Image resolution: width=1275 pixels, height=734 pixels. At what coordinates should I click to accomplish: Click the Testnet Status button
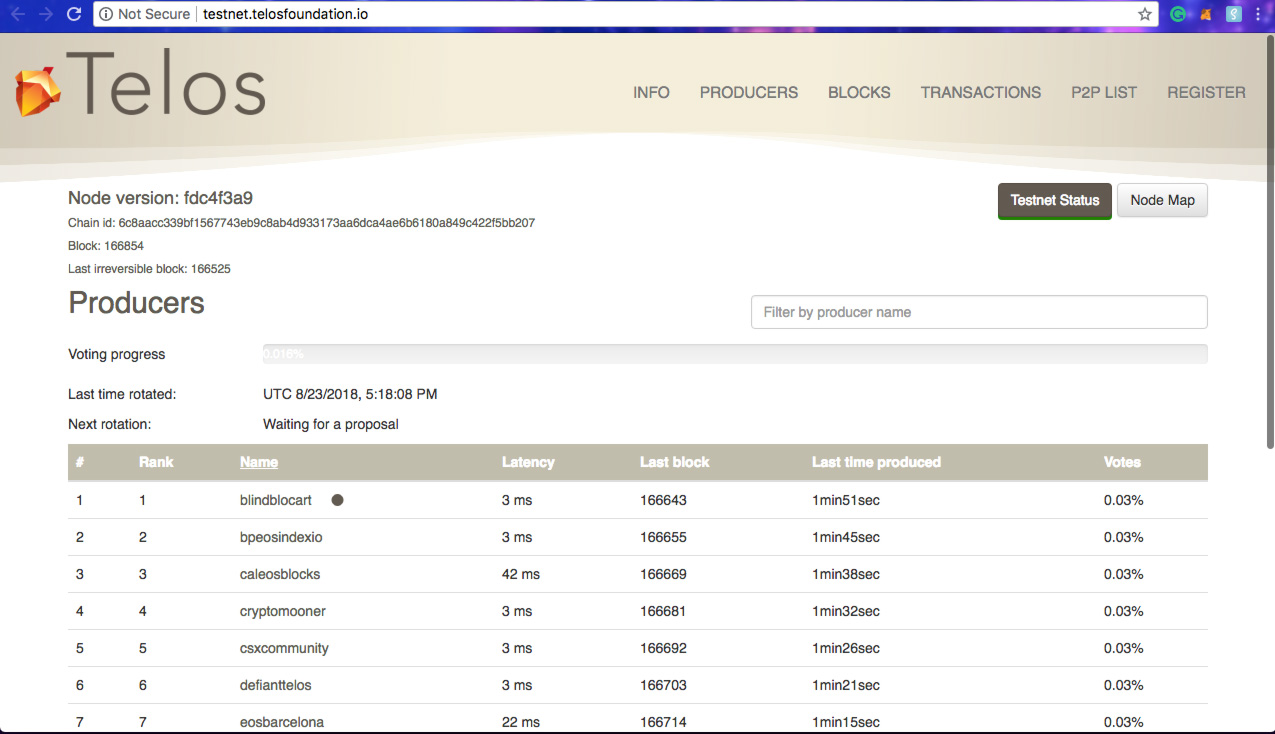coord(1055,201)
